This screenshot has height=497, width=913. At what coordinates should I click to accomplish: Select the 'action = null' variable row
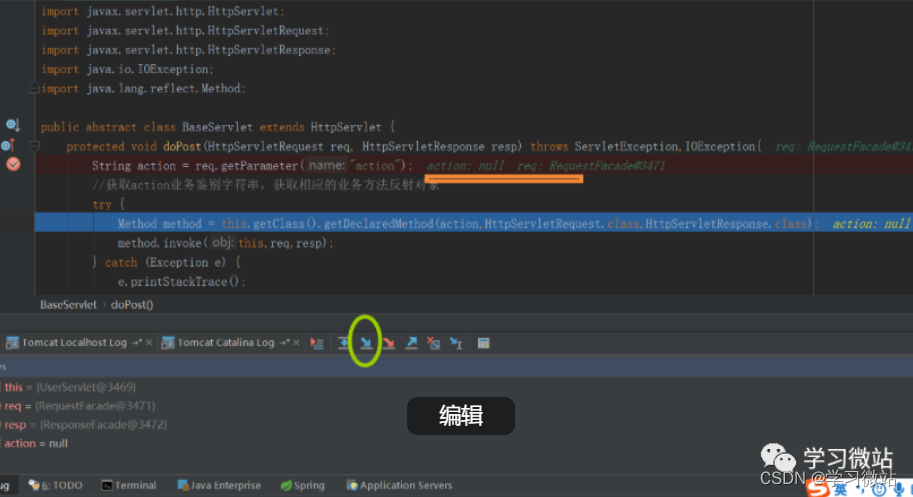[36, 443]
